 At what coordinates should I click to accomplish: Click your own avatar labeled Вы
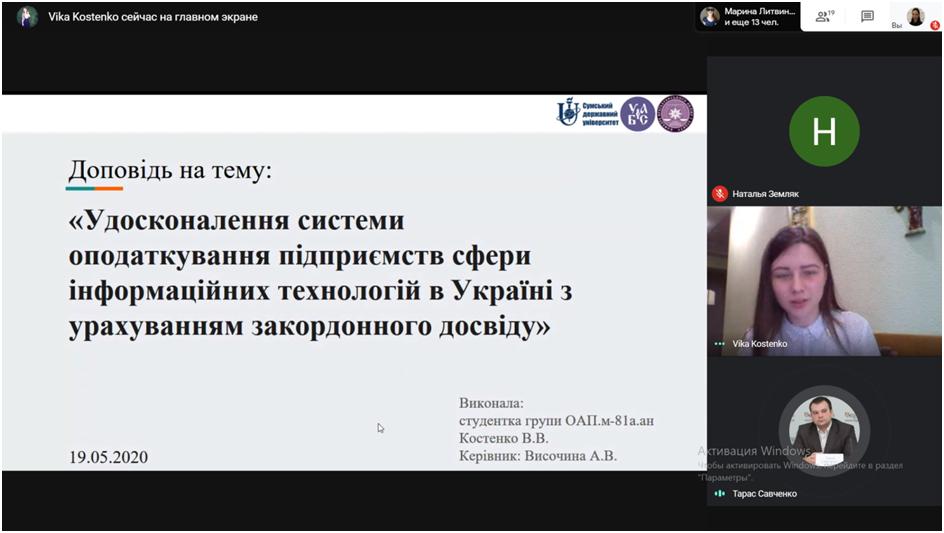tap(915, 16)
